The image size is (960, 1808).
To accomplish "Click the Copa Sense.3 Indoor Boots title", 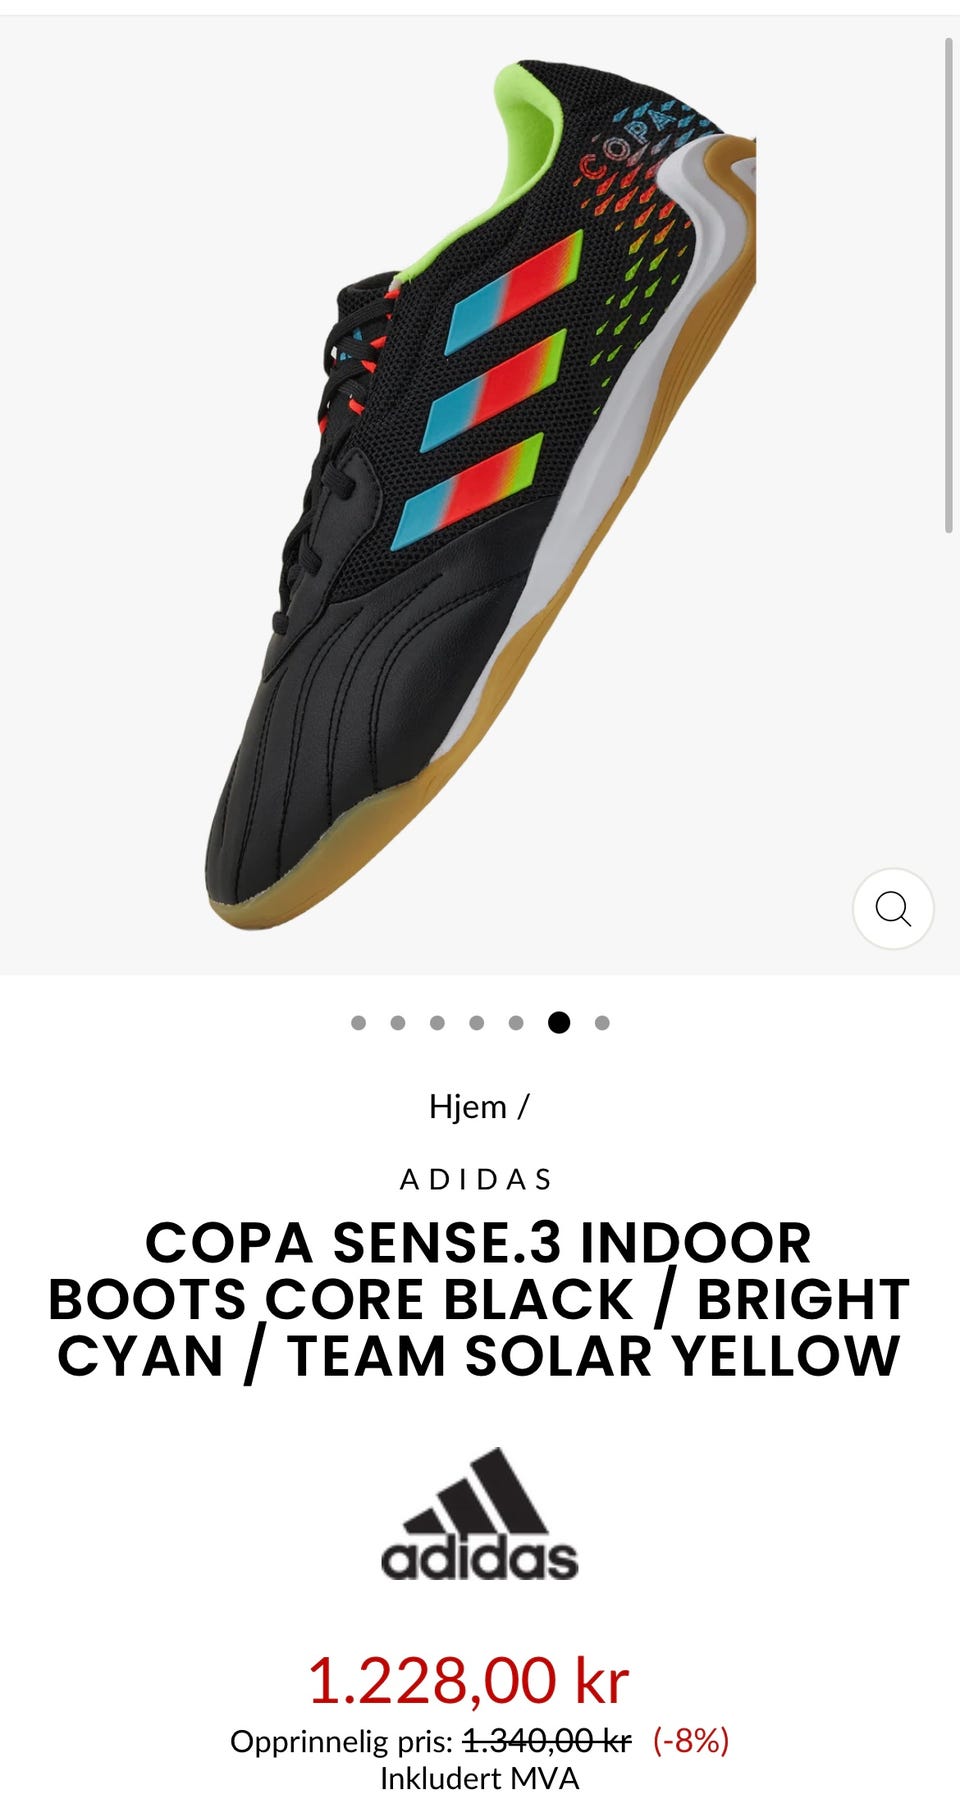I will coord(479,1299).
